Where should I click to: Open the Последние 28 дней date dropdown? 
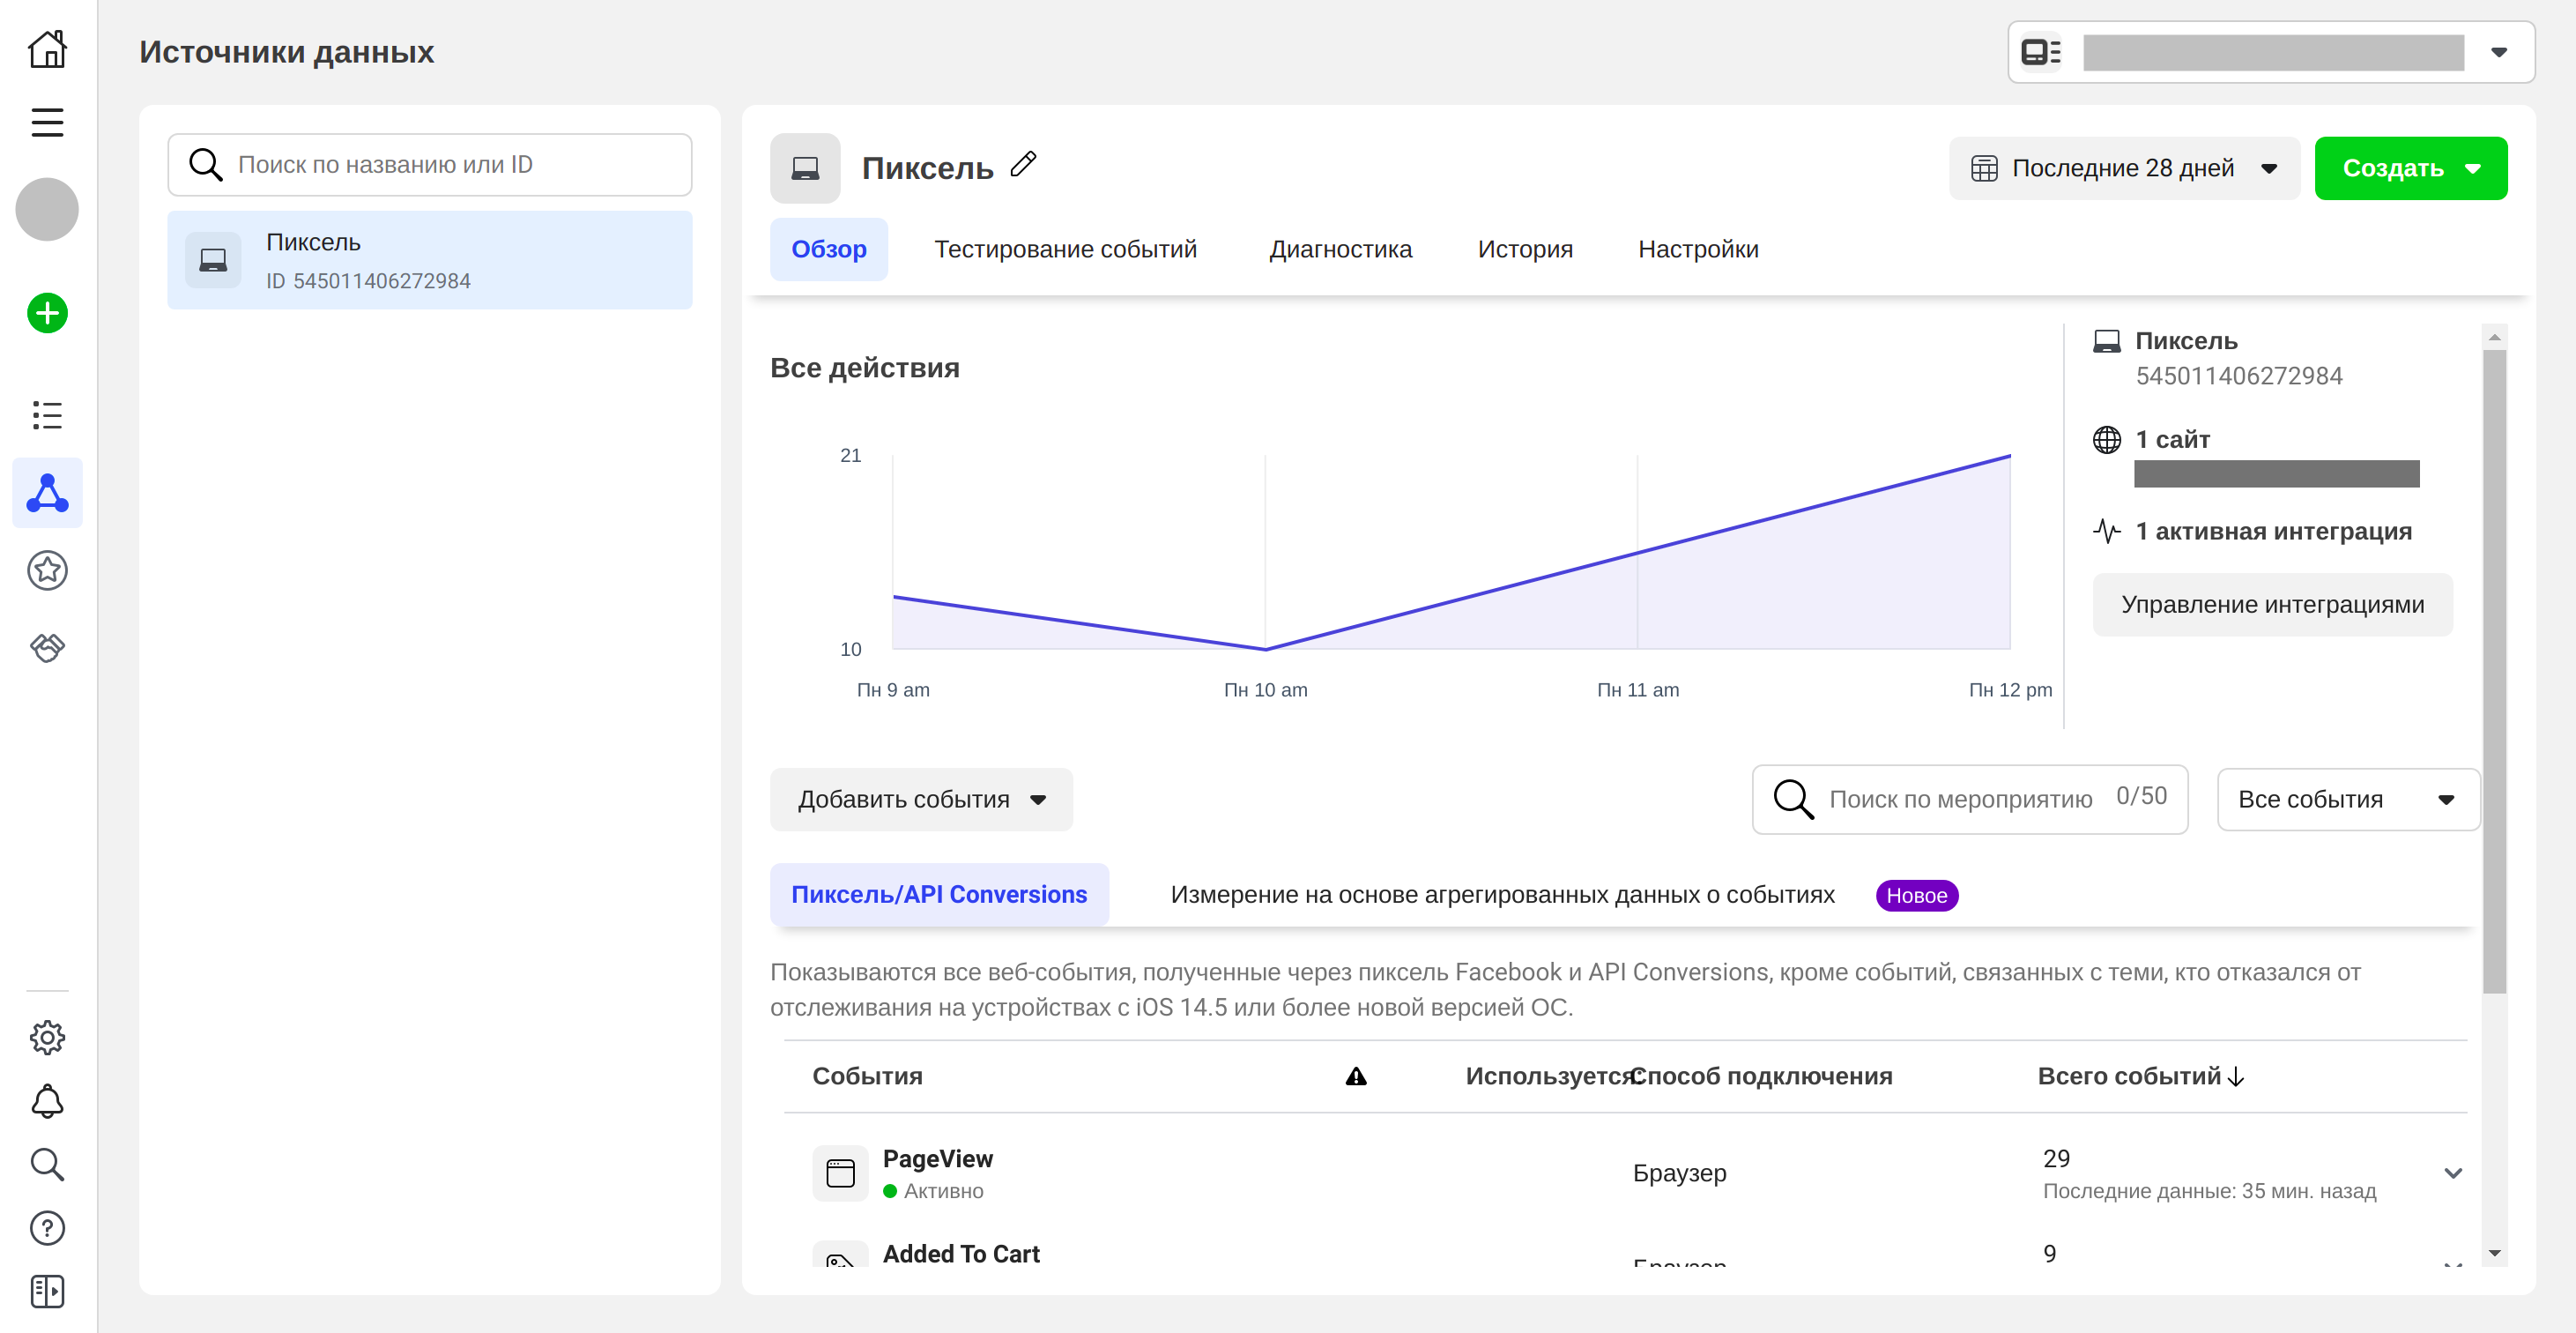(2123, 168)
